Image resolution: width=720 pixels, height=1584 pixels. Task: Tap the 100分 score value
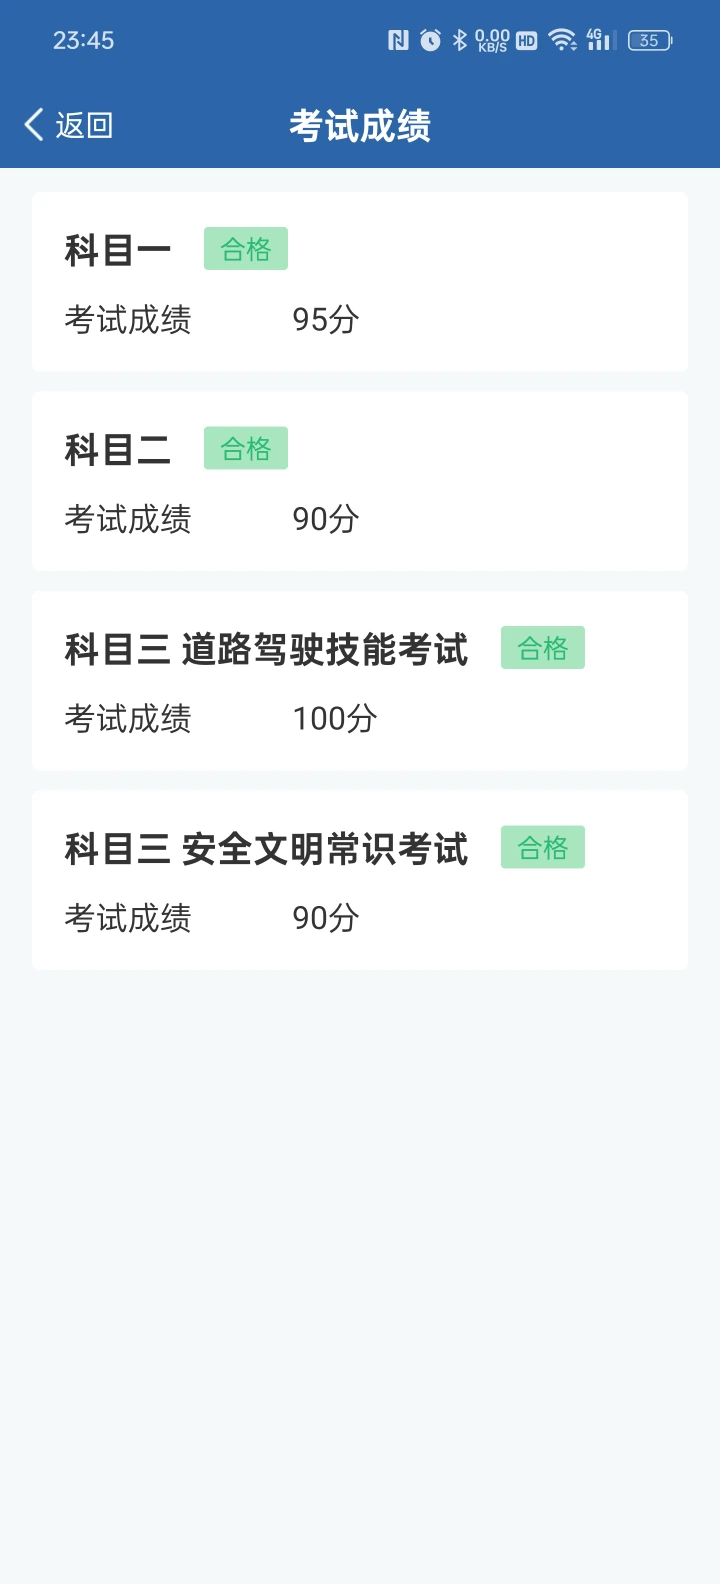point(335,718)
